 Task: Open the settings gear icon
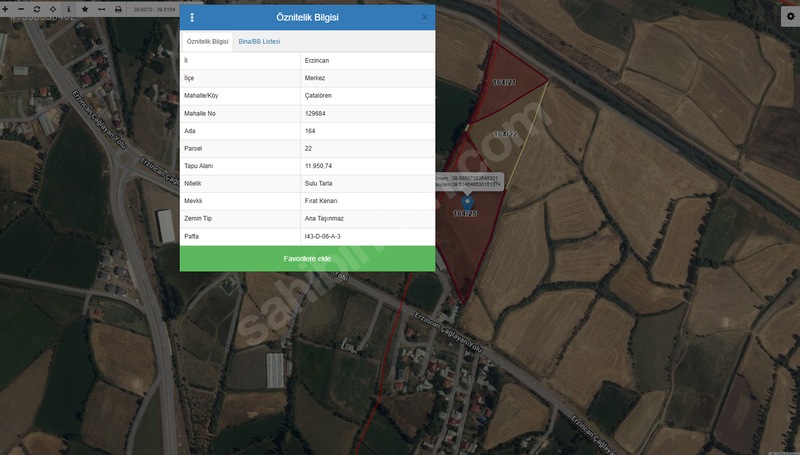(790, 16)
